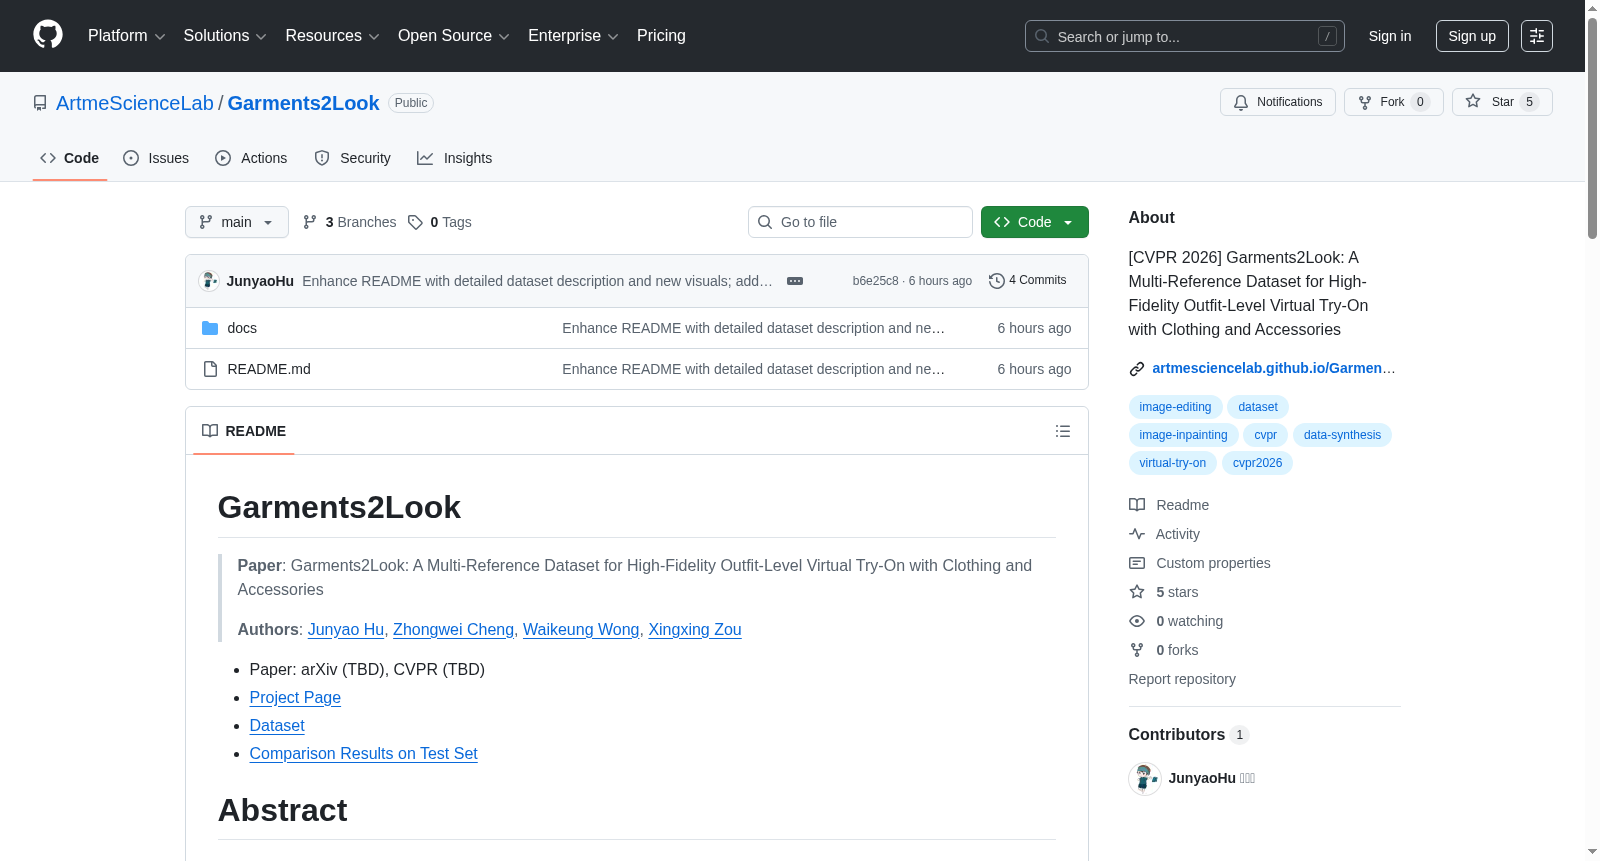
Task: Click the tag icon next to 0 Tags
Action: coord(415,222)
